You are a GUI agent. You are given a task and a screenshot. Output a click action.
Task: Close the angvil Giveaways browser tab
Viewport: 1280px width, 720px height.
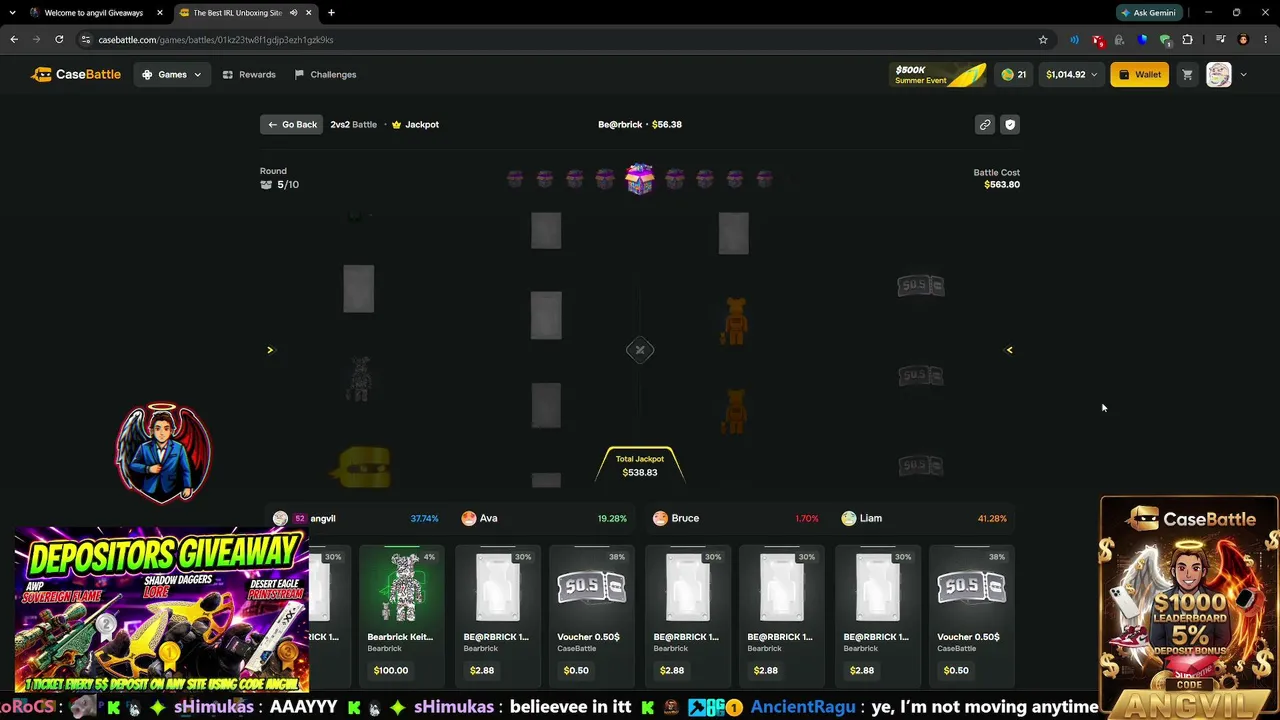(x=159, y=13)
